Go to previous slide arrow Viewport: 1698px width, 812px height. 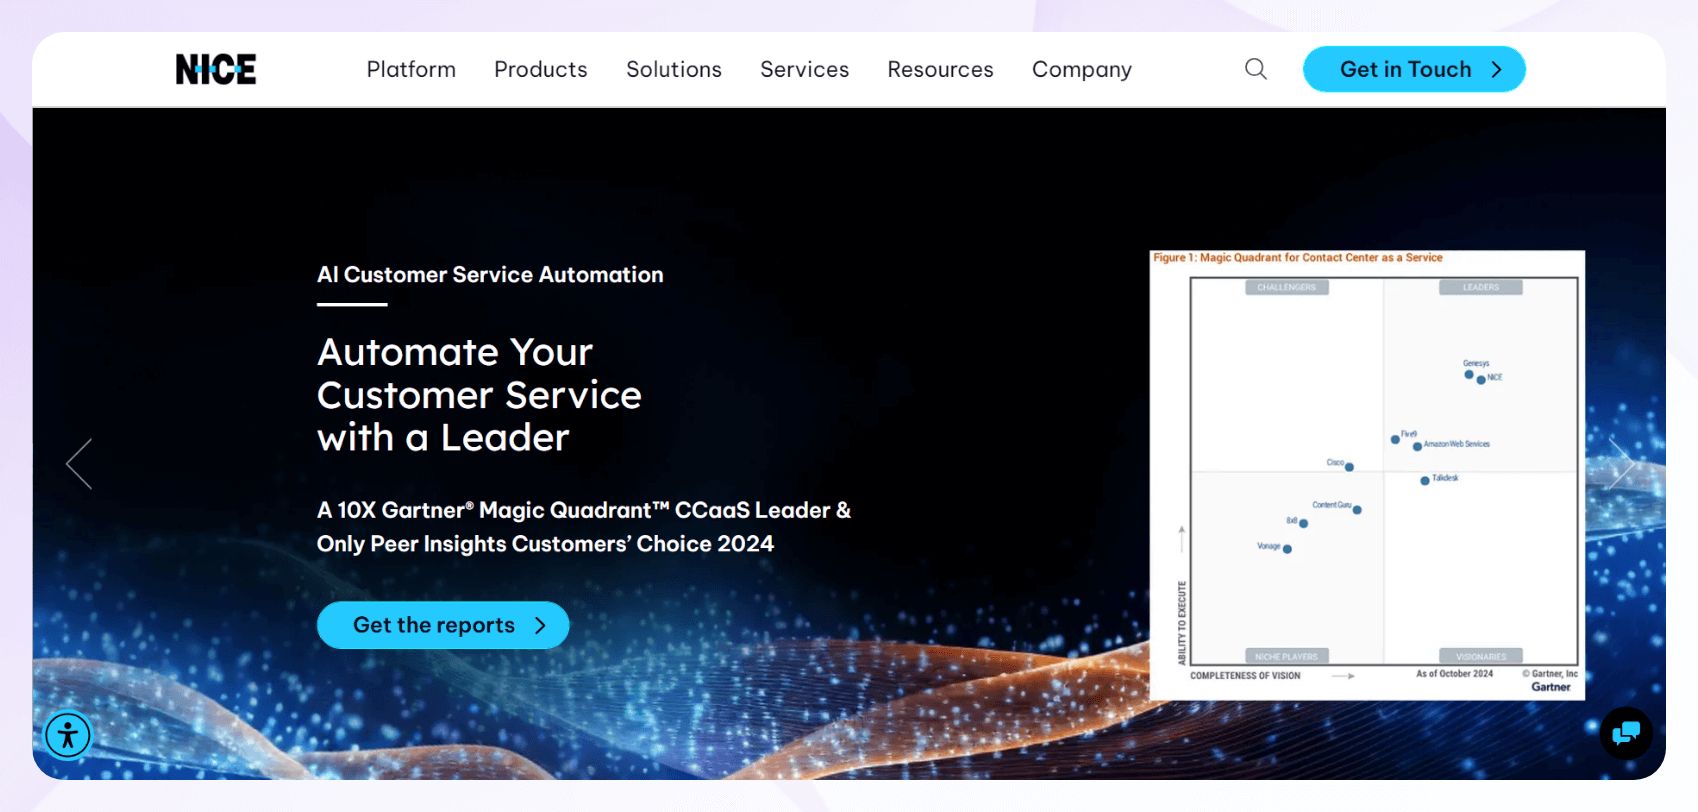[79, 464]
